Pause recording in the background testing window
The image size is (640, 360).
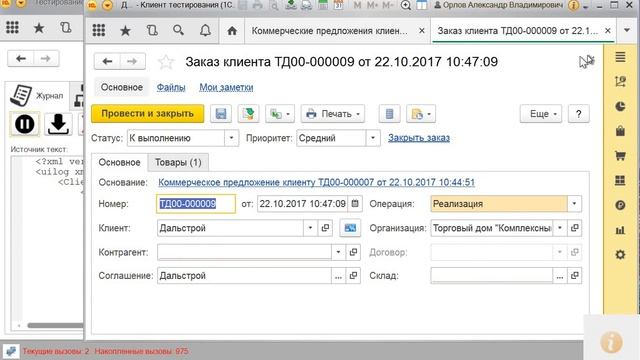pyautogui.click(x=24, y=124)
